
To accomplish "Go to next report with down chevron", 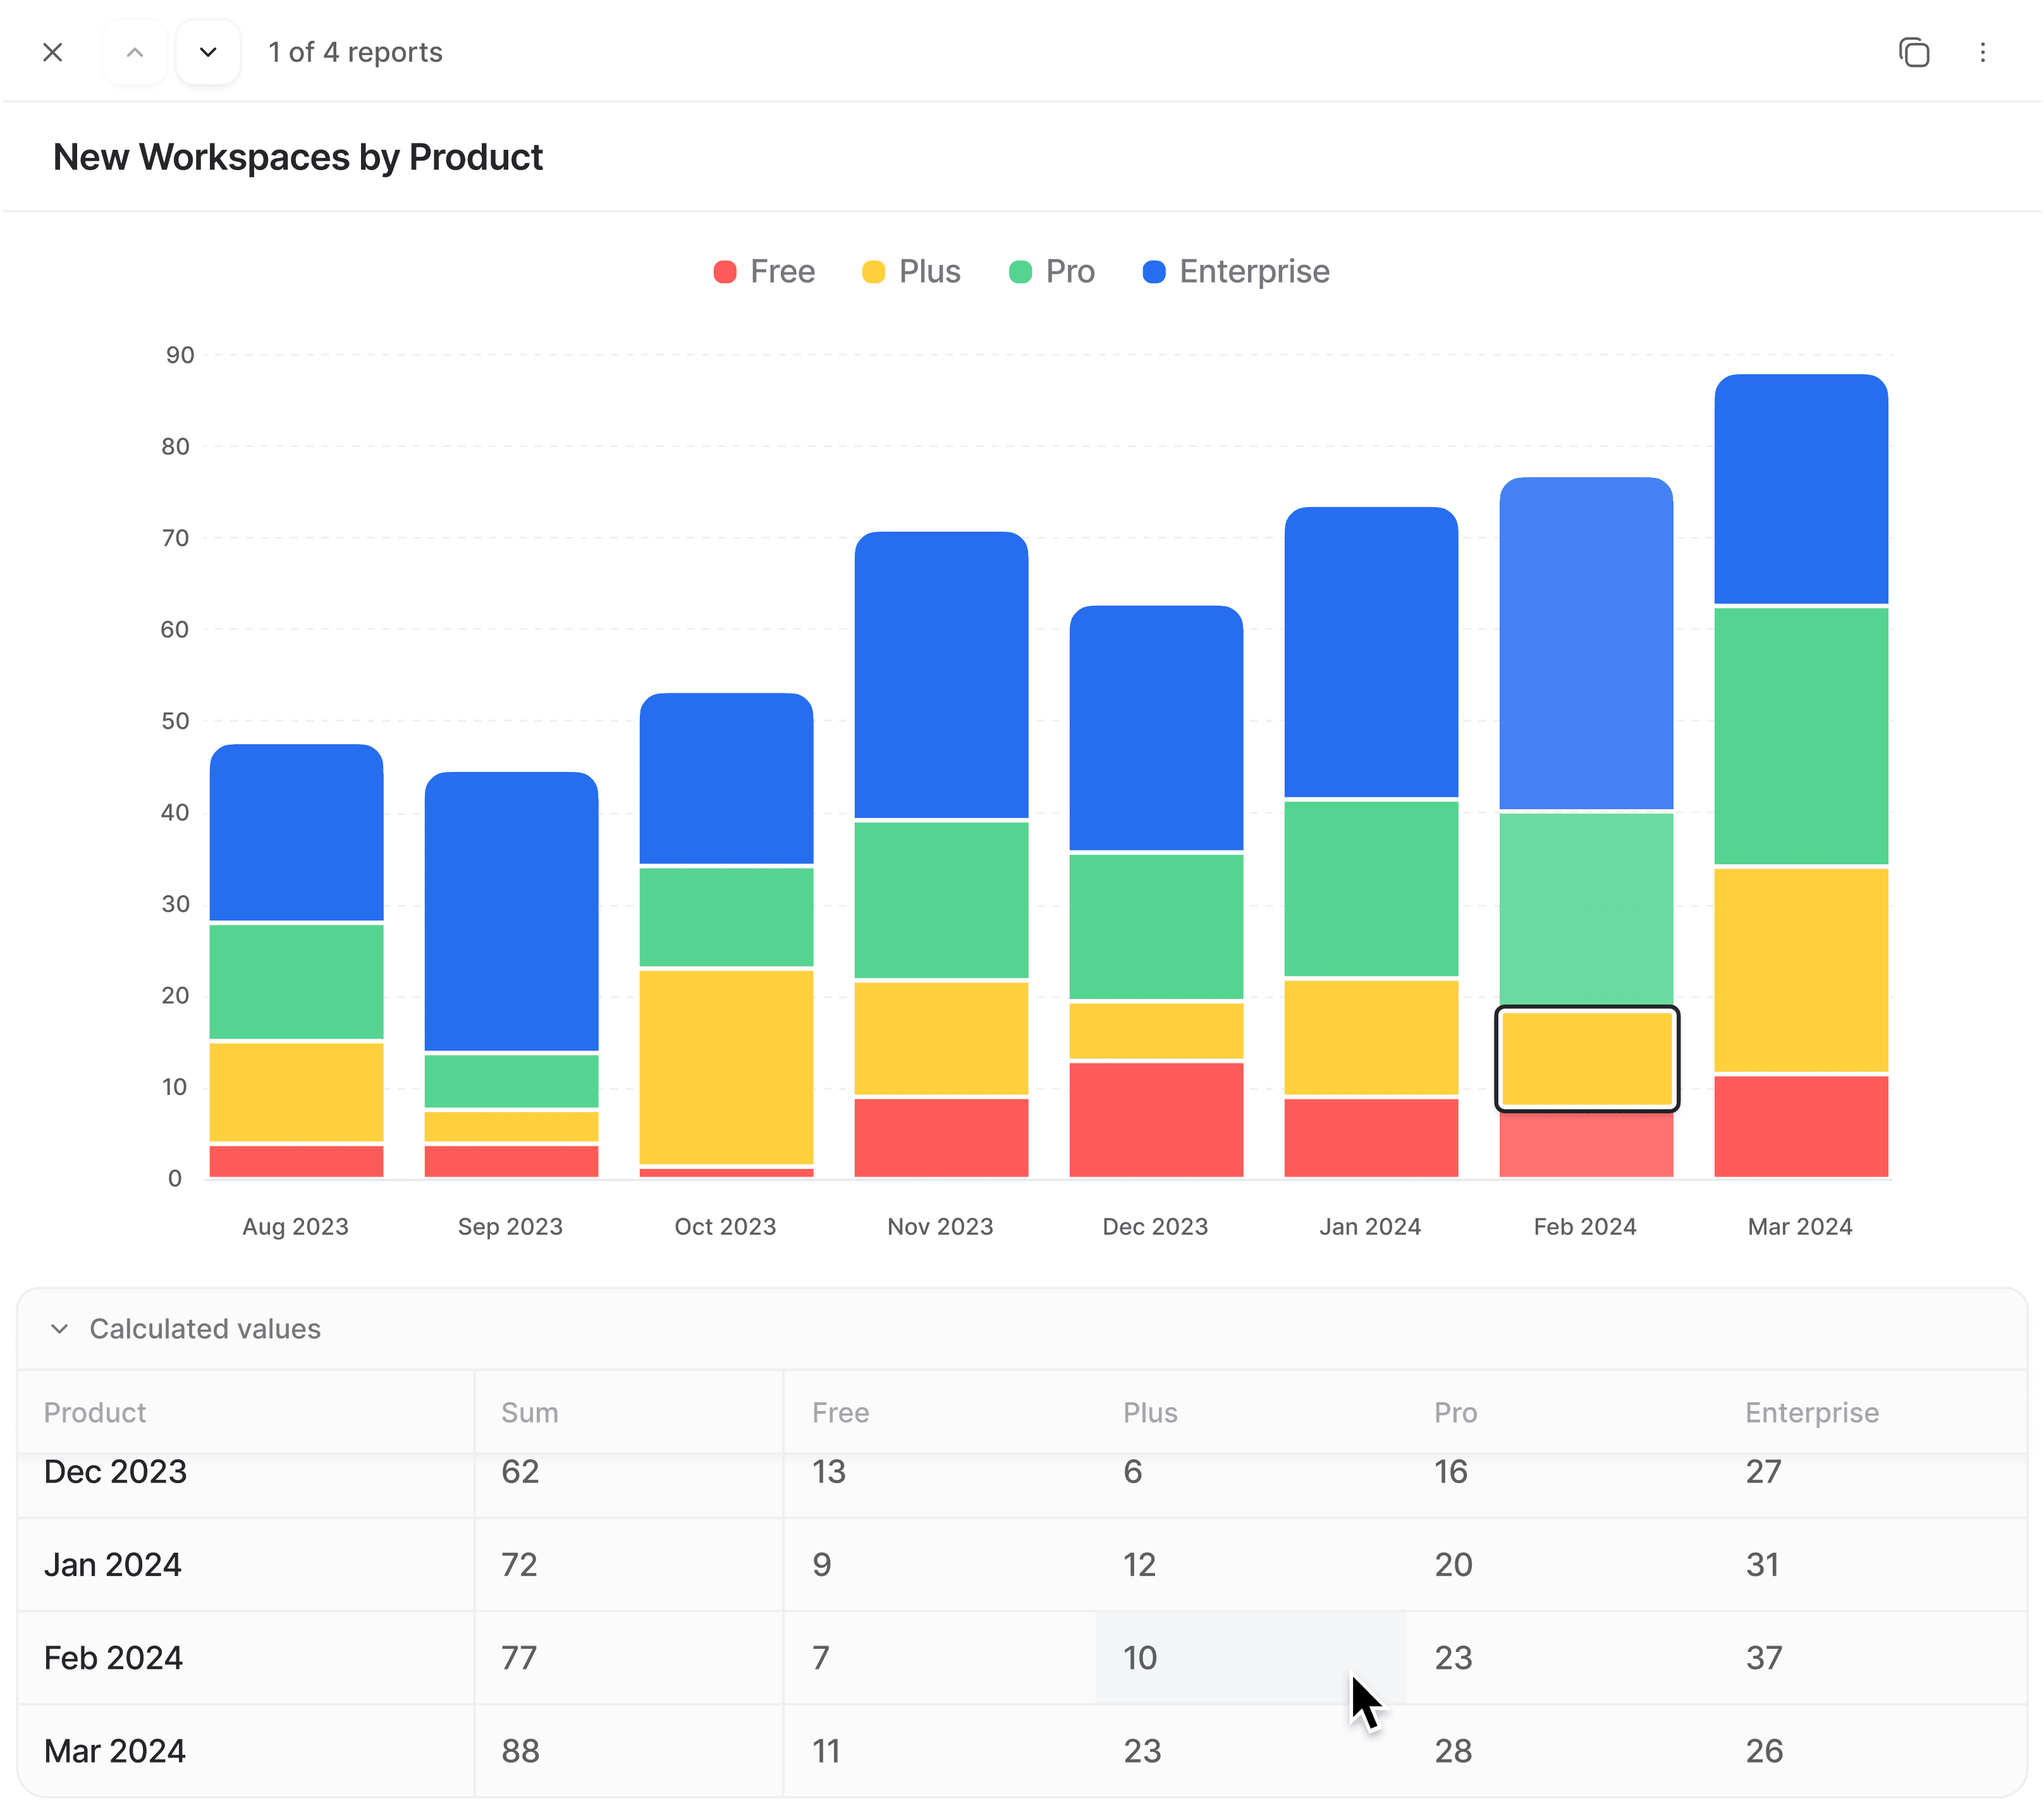I will tap(208, 52).
